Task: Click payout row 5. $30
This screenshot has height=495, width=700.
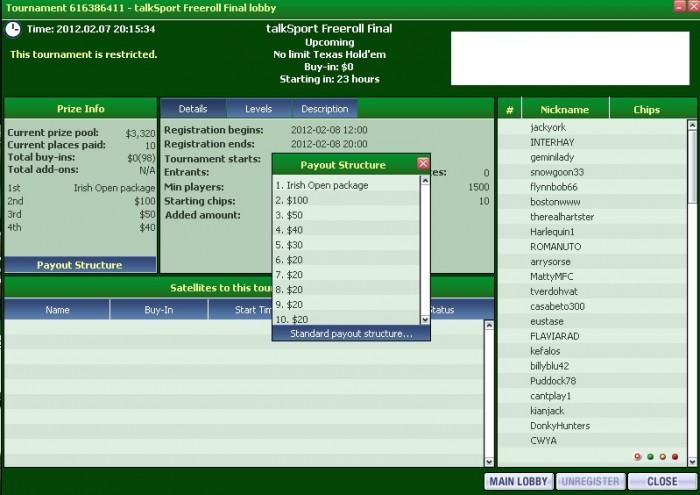Action: pyautogui.click(x=346, y=245)
